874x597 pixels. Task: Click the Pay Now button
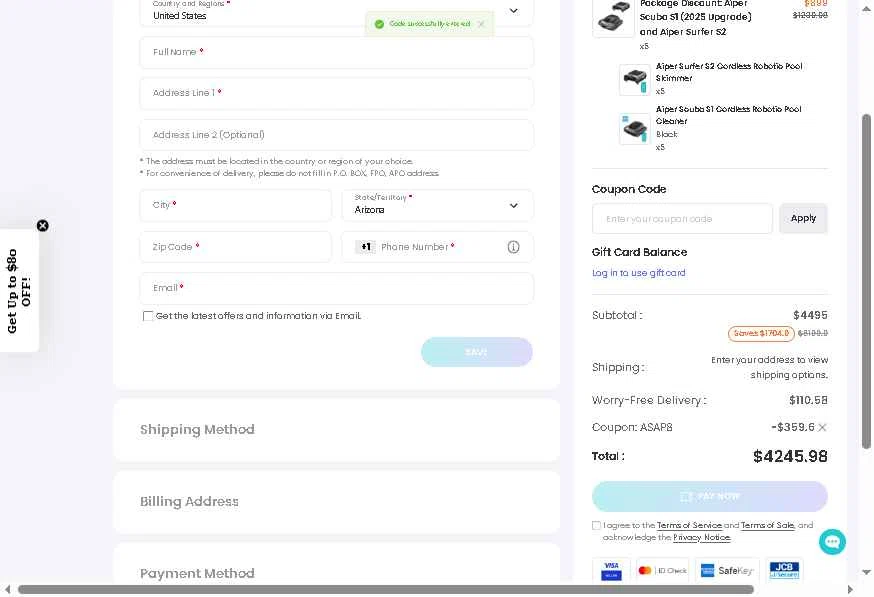(710, 496)
